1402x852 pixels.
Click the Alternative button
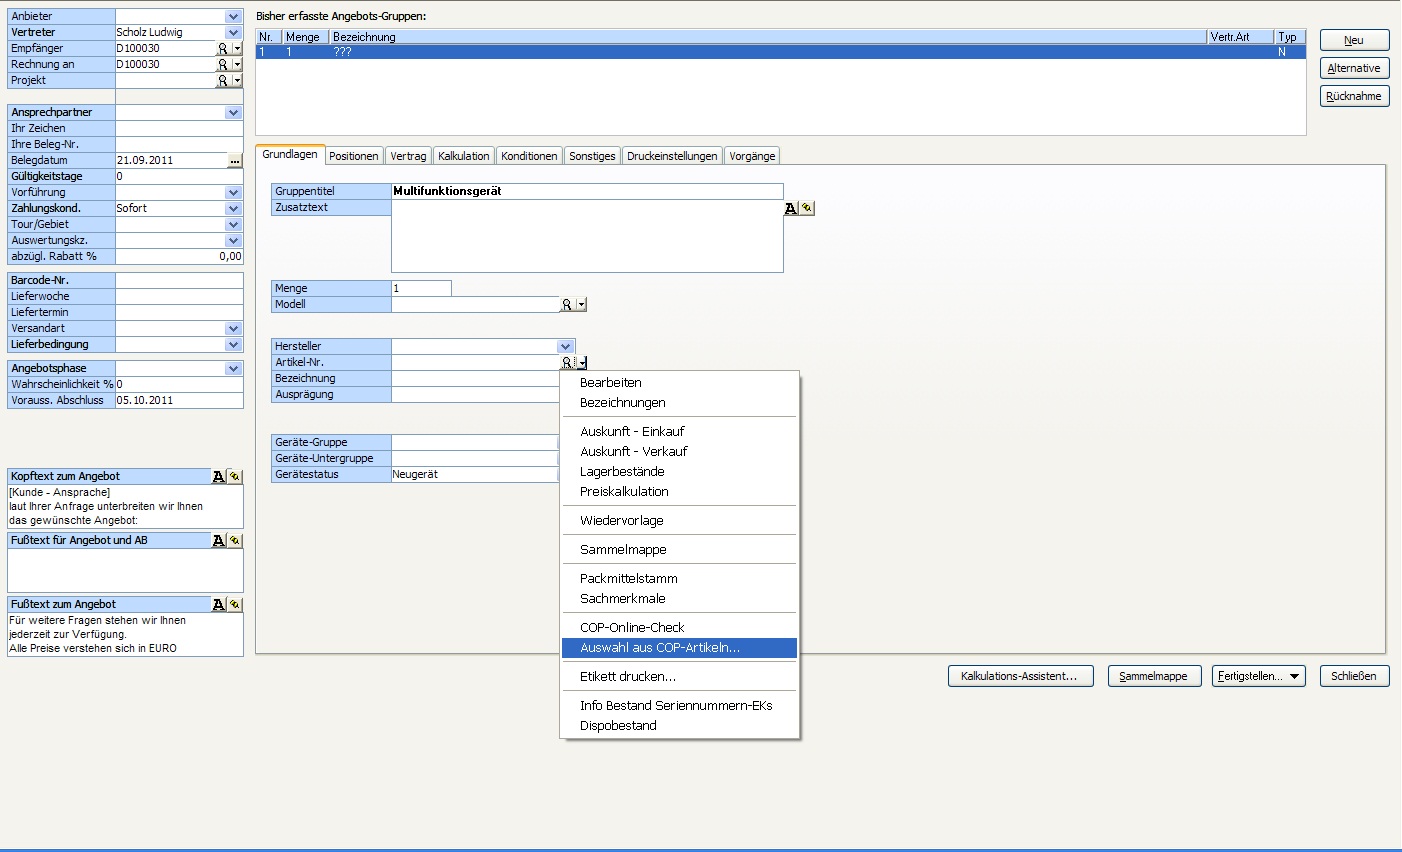pyautogui.click(x=1354, y=68)
